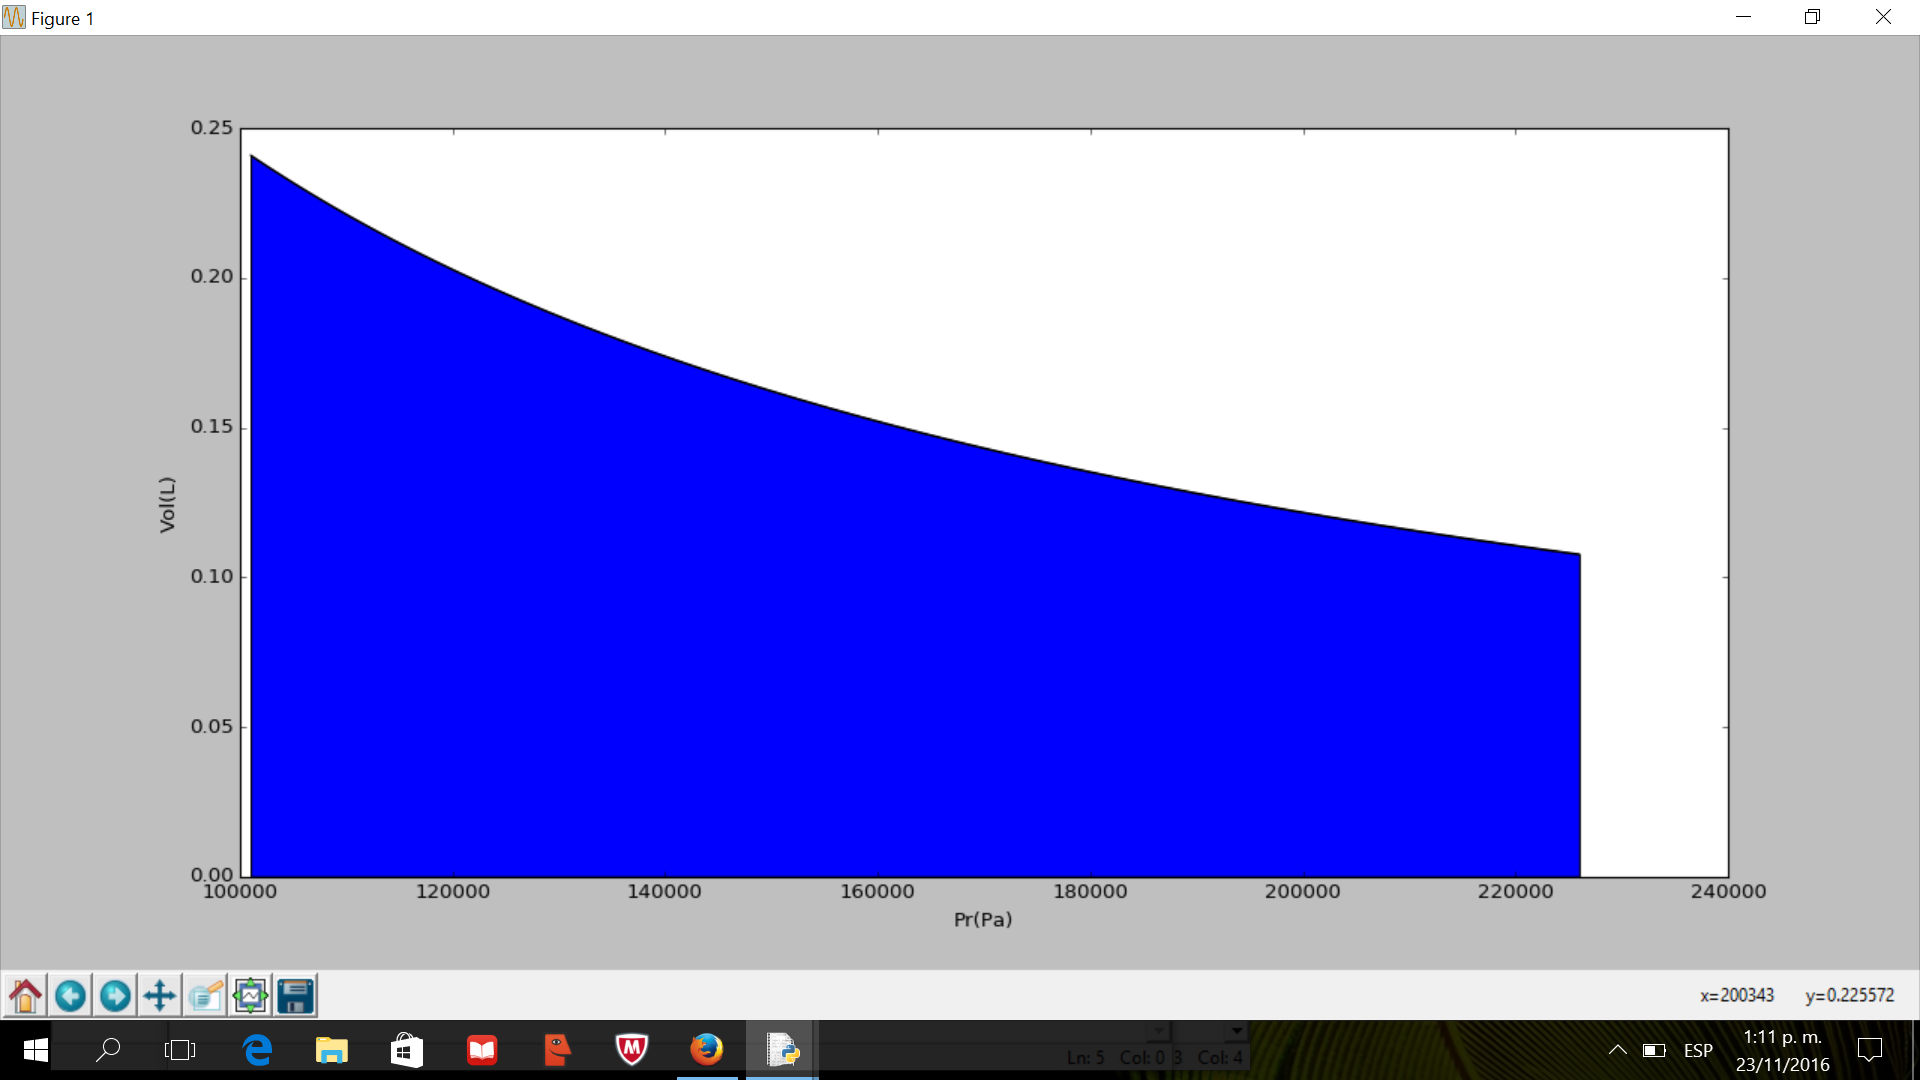The height and width of the screenshot is (1080, 1920).
Task: Click y-axis tick label 0.10
Action: (x=212, y=577)
